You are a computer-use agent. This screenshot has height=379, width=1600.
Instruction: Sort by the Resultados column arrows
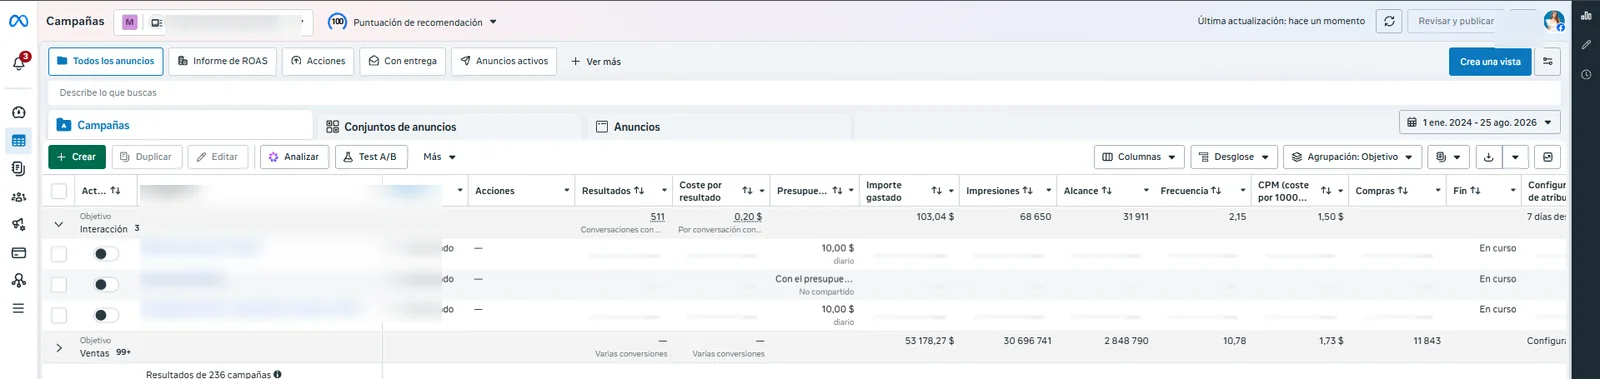(638, 191)
